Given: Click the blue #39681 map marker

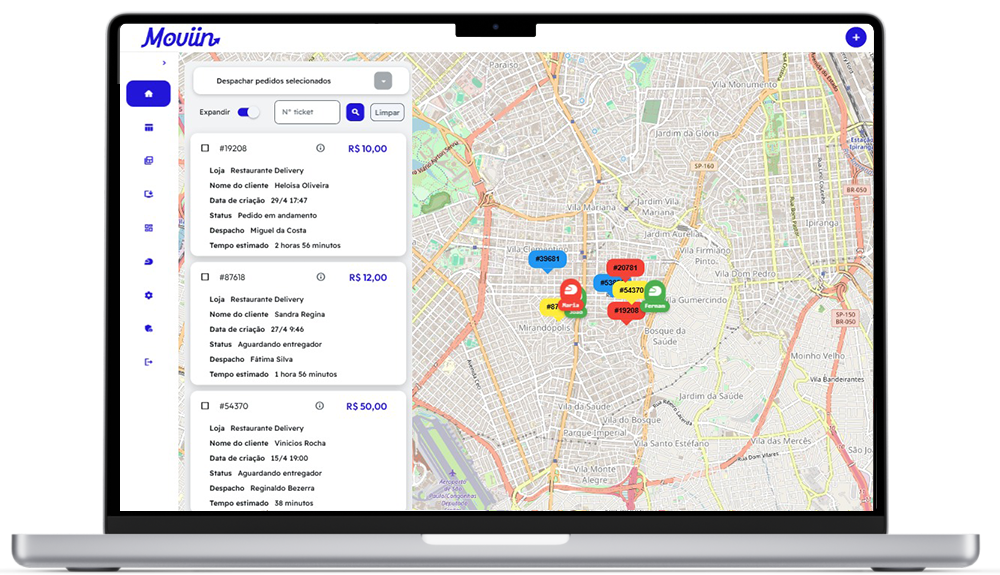Looking at the screenshot, I should [x=547, y=260].
